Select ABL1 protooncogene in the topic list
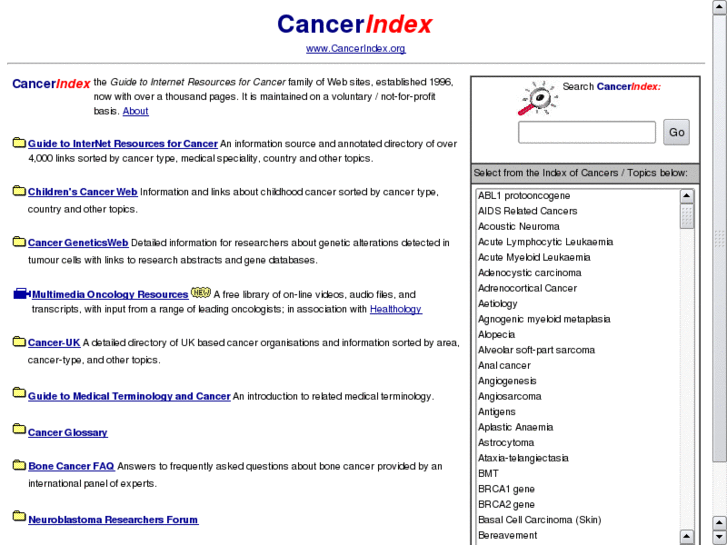The height and width of the screenshot is (545, 727). tap(577, 196)
